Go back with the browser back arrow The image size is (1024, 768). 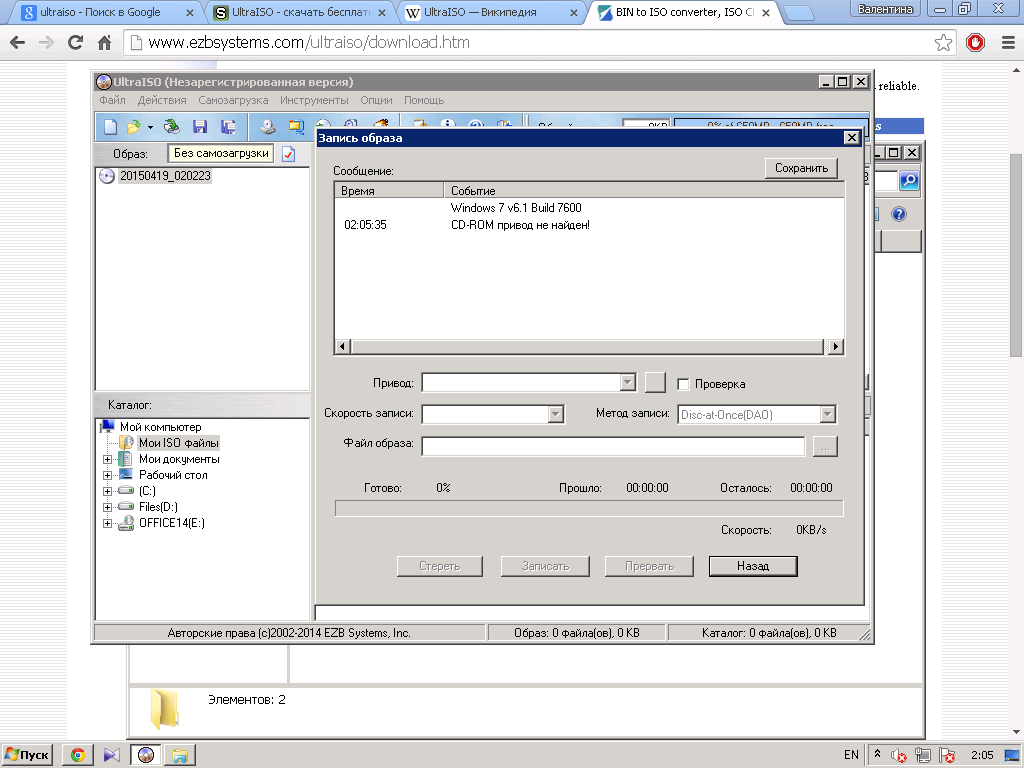18,43
